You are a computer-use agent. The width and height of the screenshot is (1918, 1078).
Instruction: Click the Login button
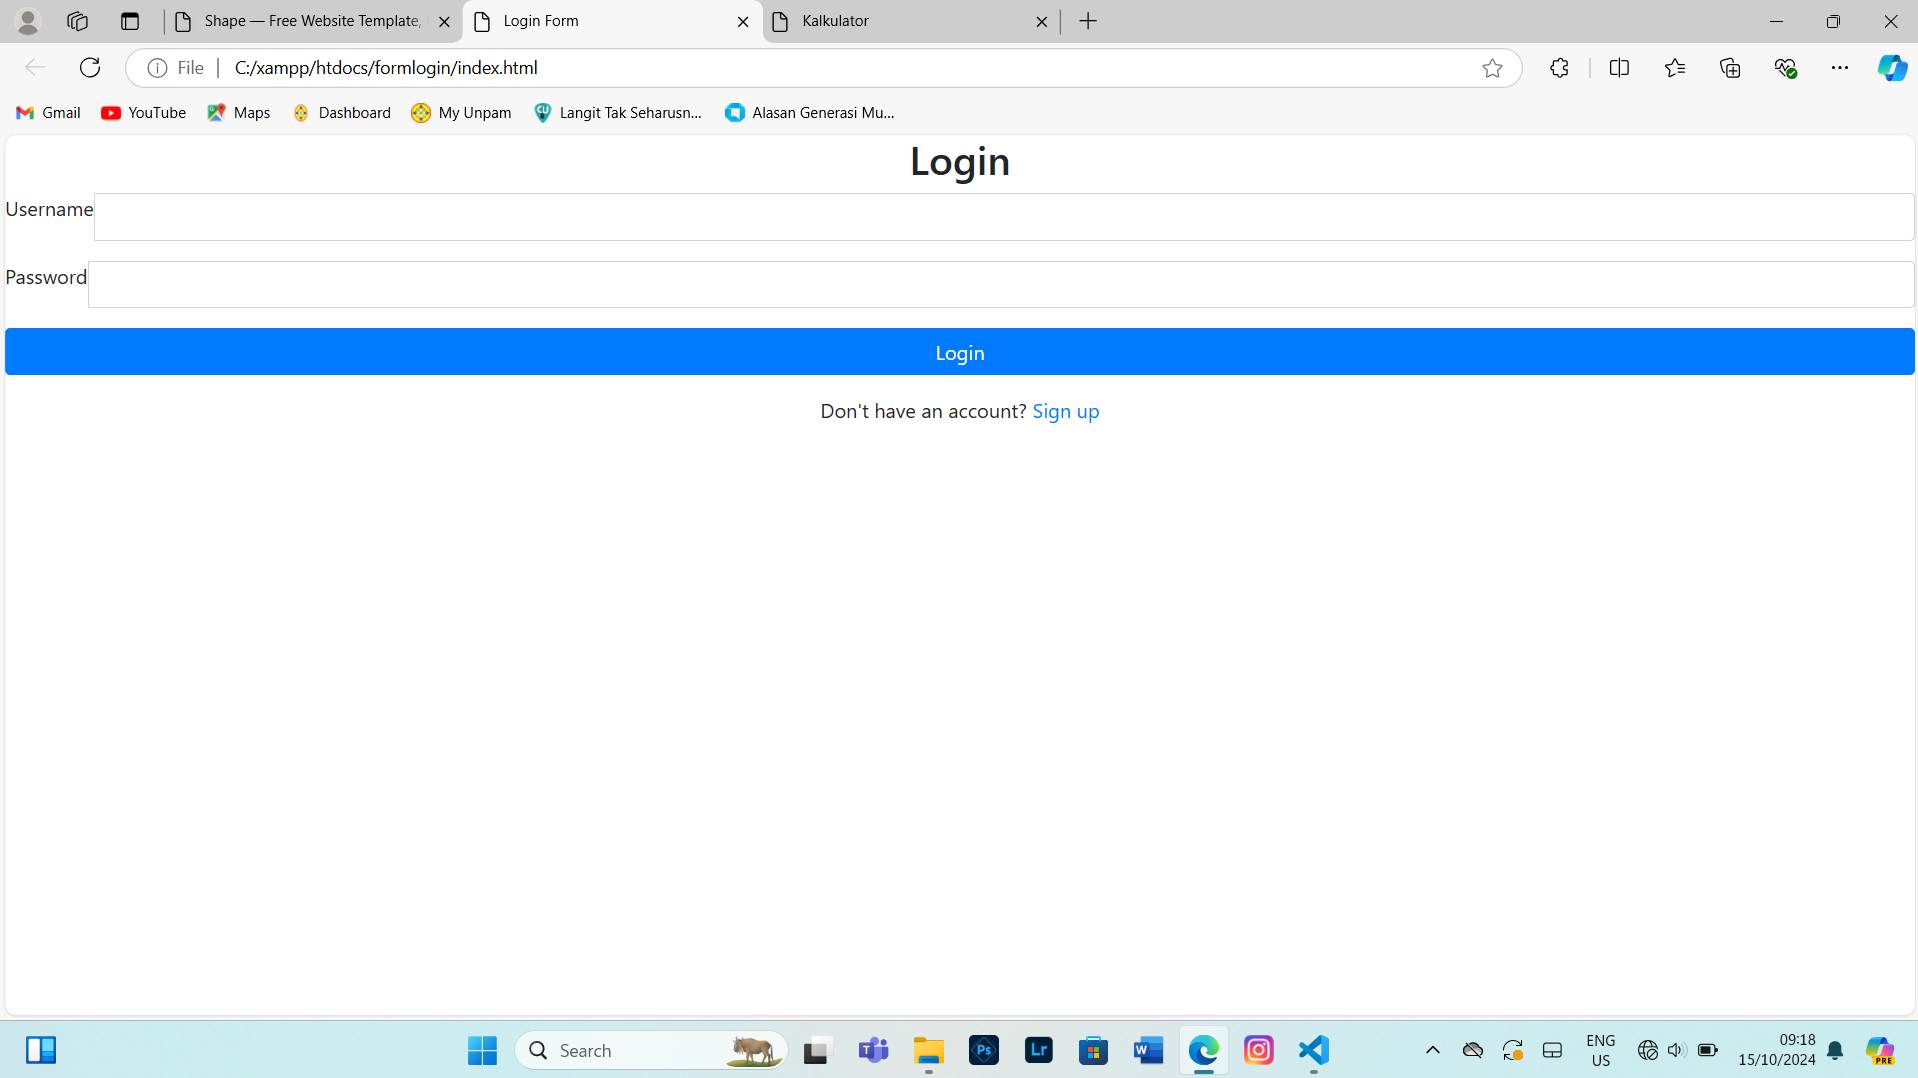[958, 352]
